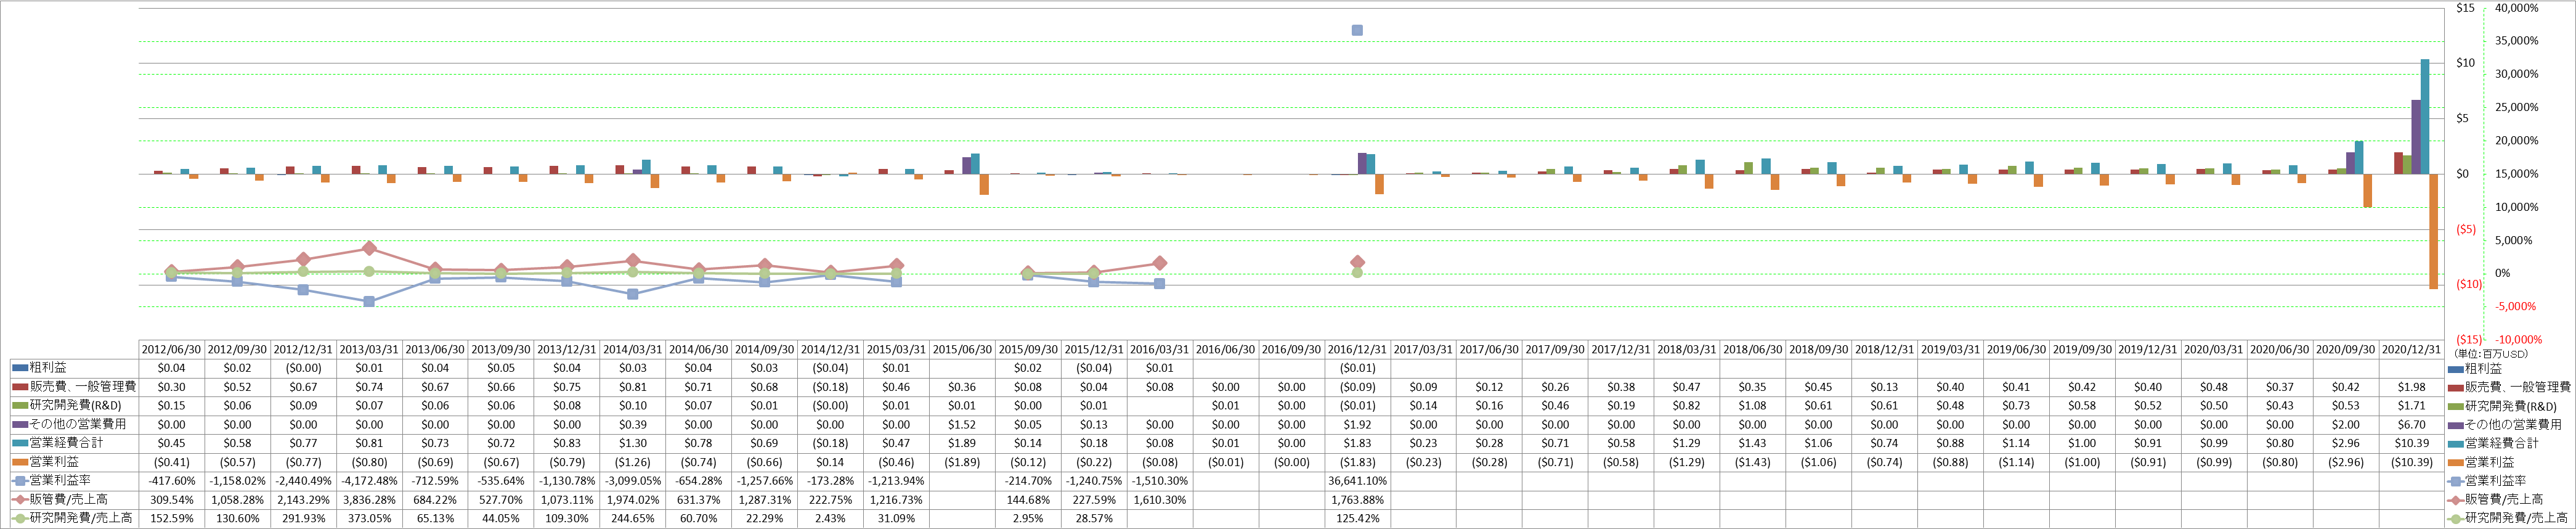The width and height of the screenshot is (2576, 529).
Task: Click the 291.93% cell
Action: pyautogui.click(x=303, y=519)
